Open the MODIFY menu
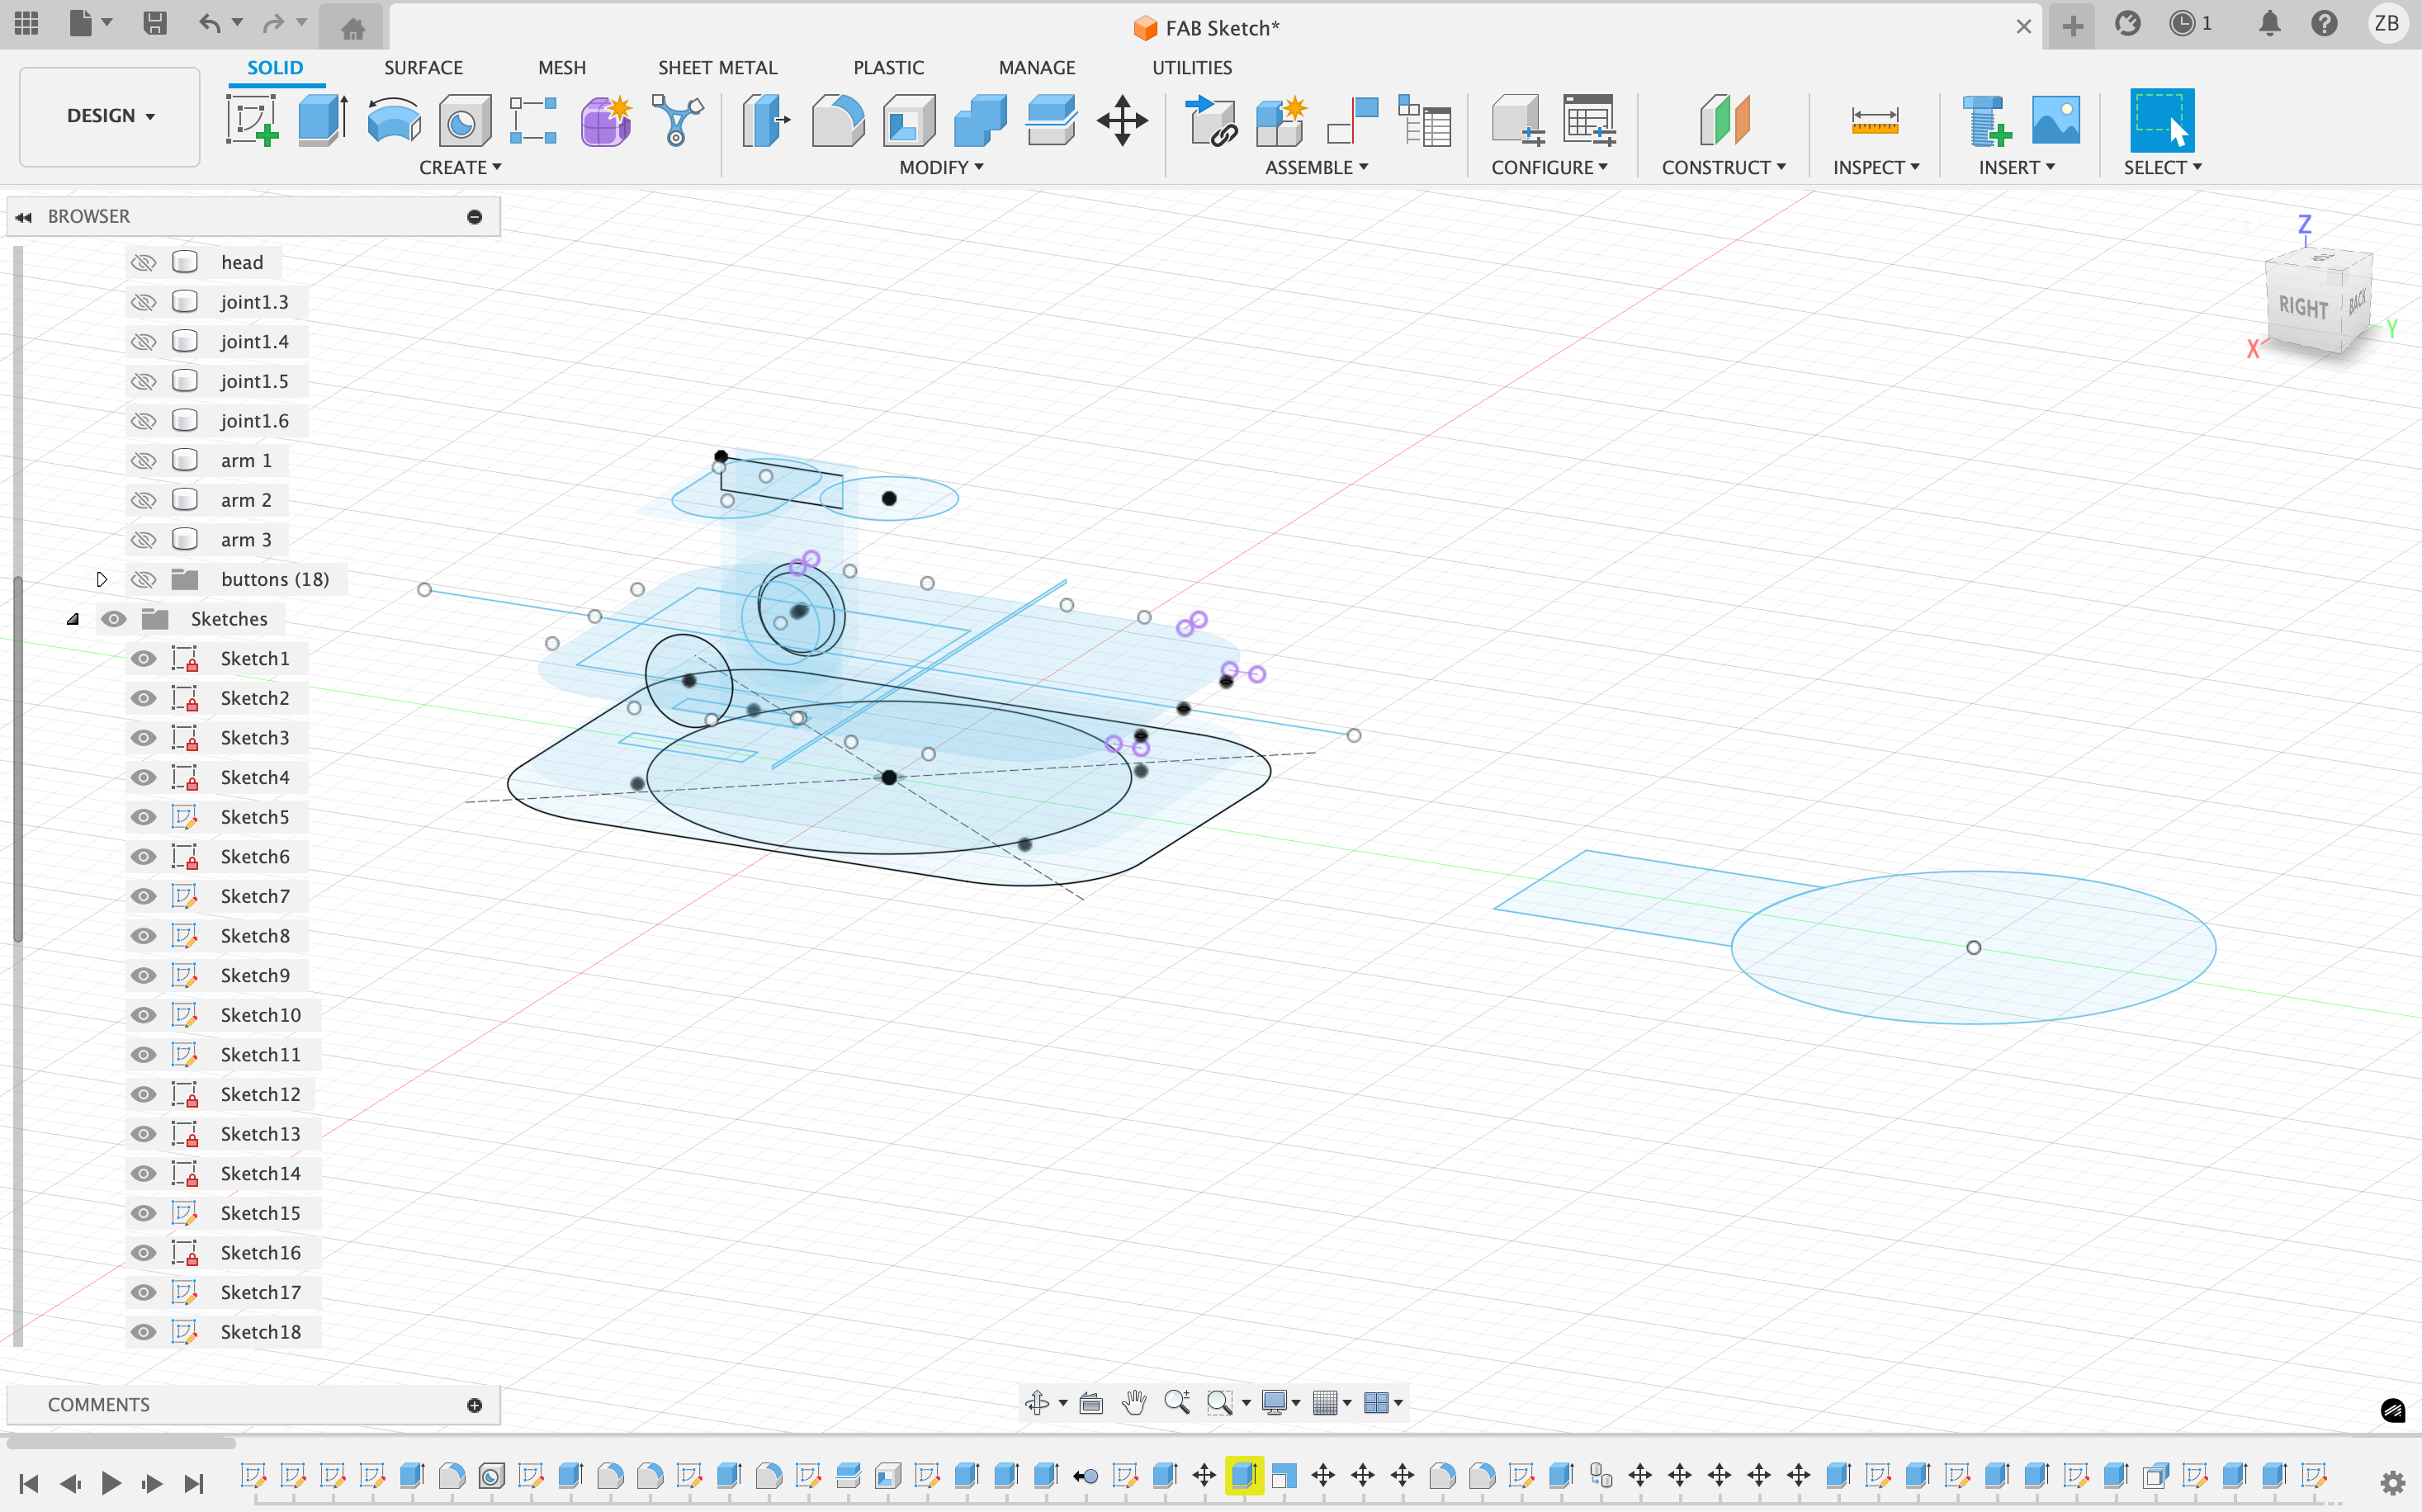 (941, 167)
